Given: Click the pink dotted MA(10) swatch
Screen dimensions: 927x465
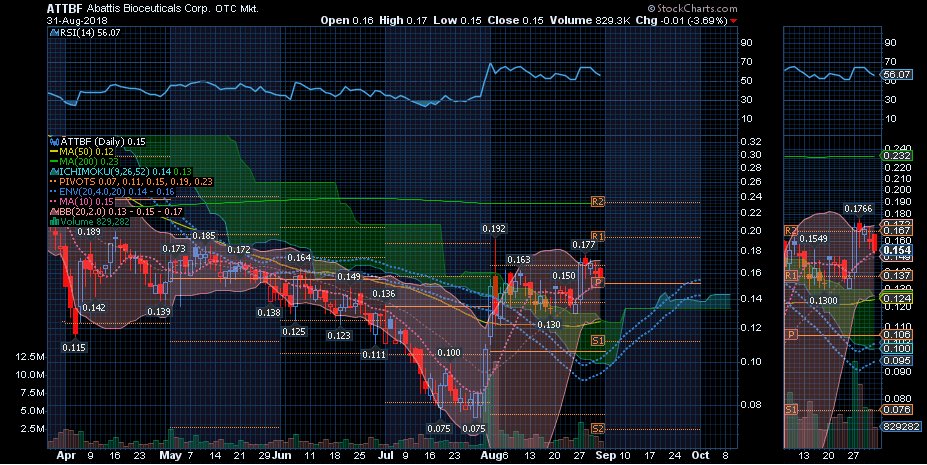Looking at the screenshot, I should click(x=54, y=202).
